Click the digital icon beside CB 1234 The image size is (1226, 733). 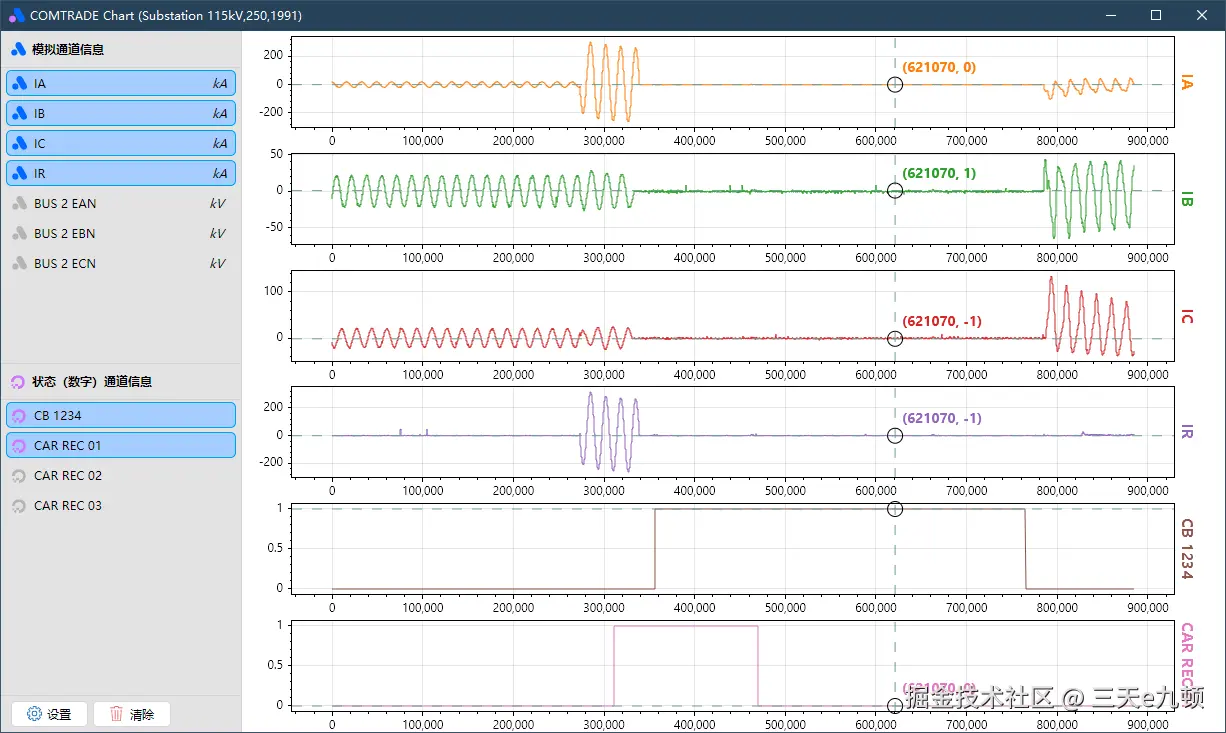pos(18,416)
